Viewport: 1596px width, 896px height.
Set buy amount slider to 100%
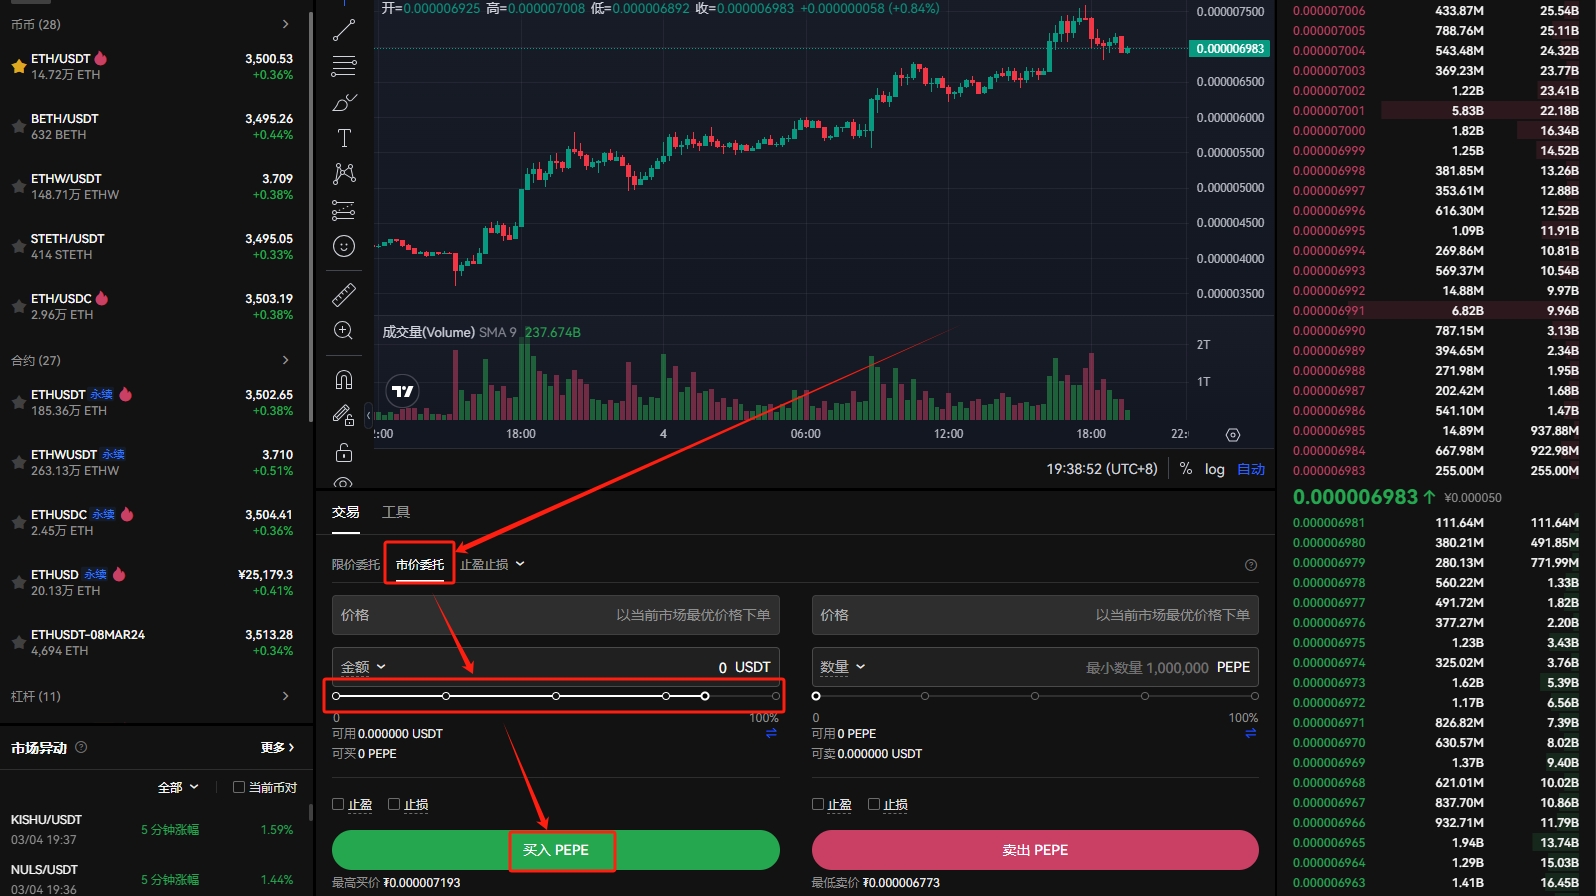point(776,696)
